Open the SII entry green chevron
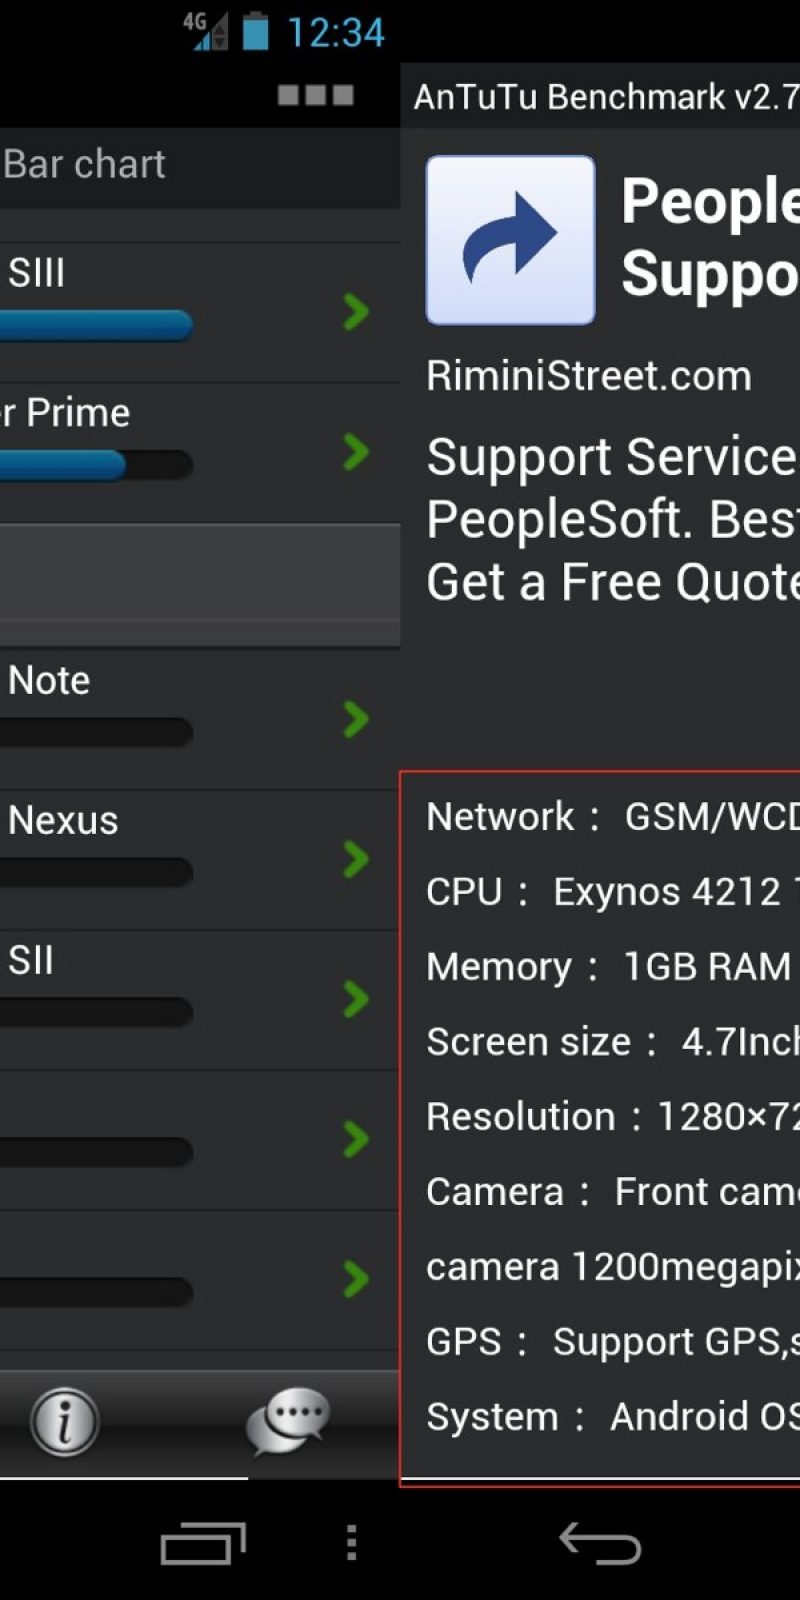 (x=355, y=999)
